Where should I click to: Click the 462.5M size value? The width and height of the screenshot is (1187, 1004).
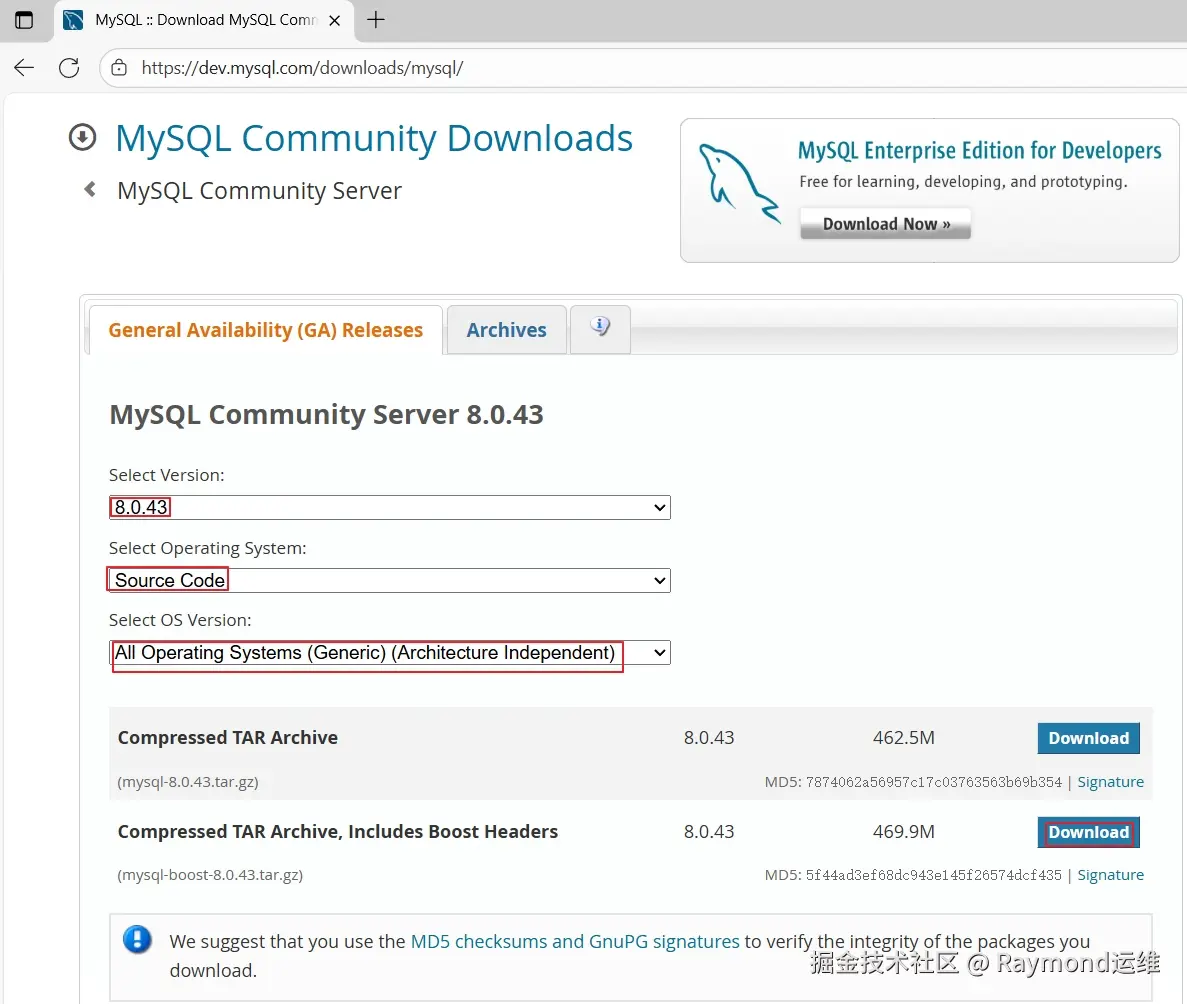tap(904, 738)
